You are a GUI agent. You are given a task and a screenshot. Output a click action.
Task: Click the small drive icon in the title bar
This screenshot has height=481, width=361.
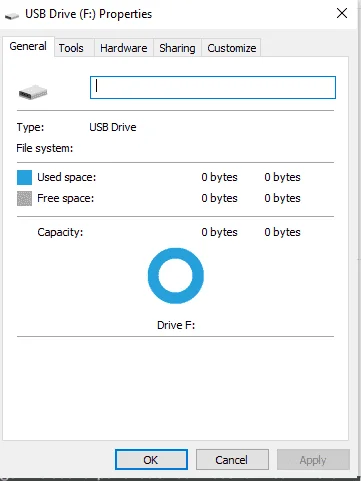[x=12, y=16]
